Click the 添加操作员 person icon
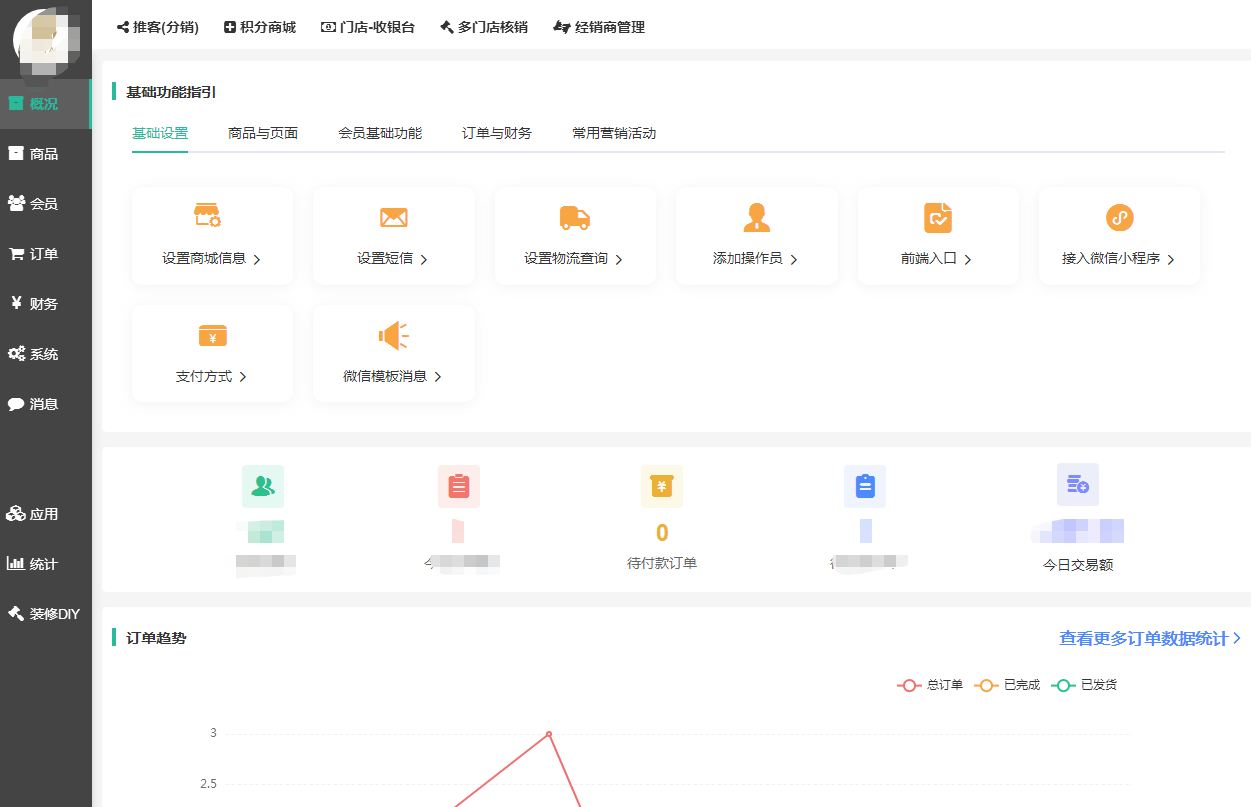 click(x=757, y=217)
